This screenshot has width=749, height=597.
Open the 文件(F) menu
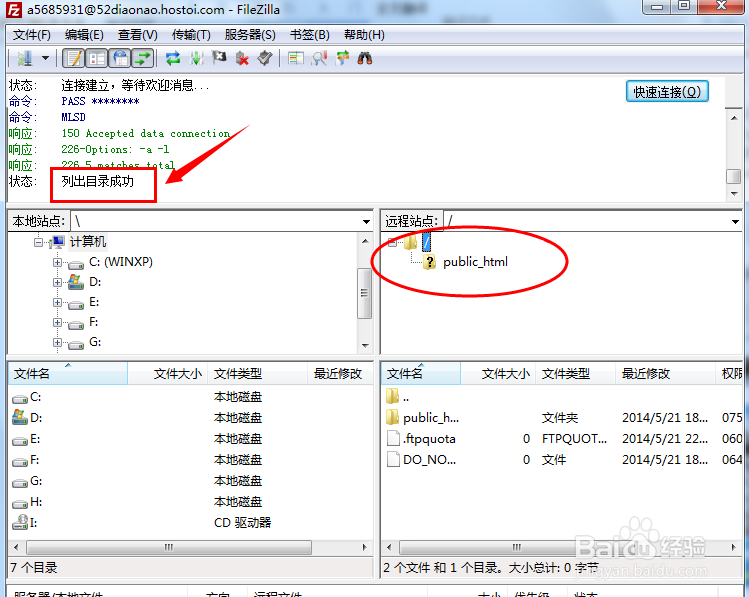tap(32, 35)
